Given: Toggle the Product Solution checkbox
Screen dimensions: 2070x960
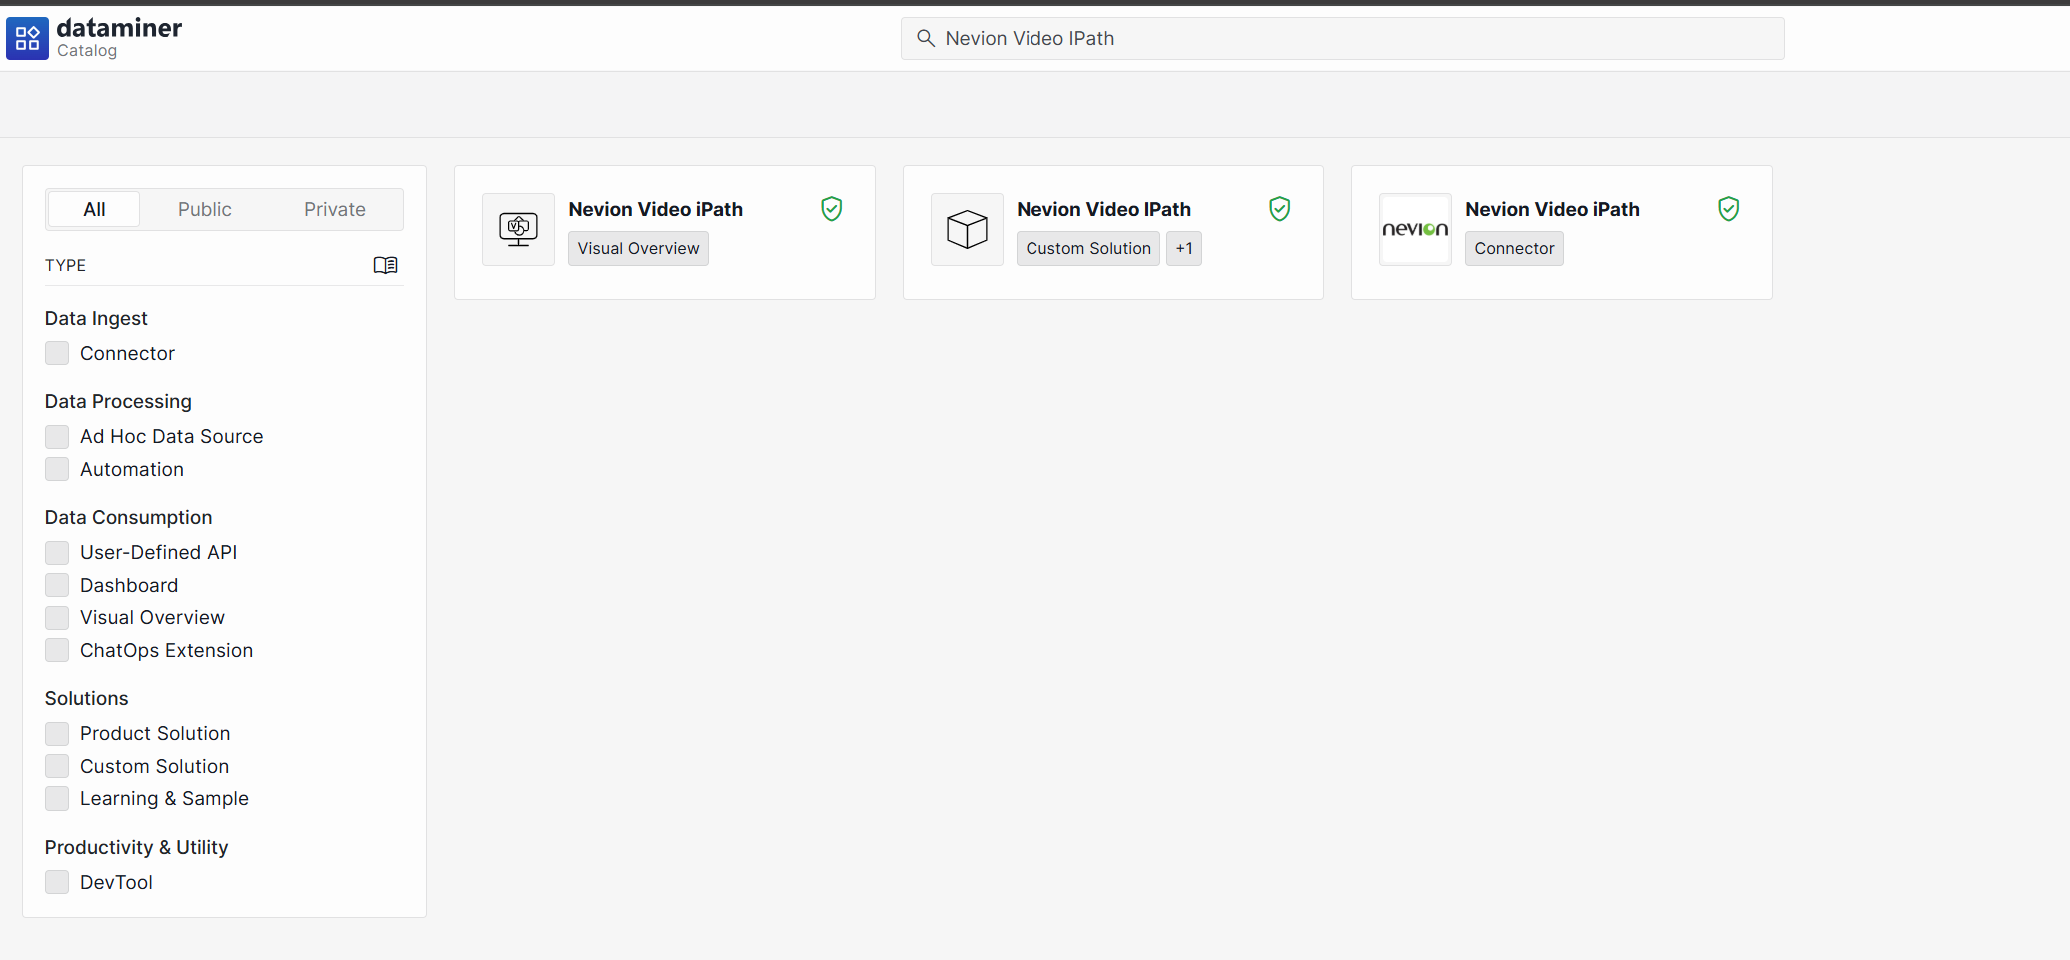Looking at the screenshot, I should pyautogui.click(x=57, y=734).
